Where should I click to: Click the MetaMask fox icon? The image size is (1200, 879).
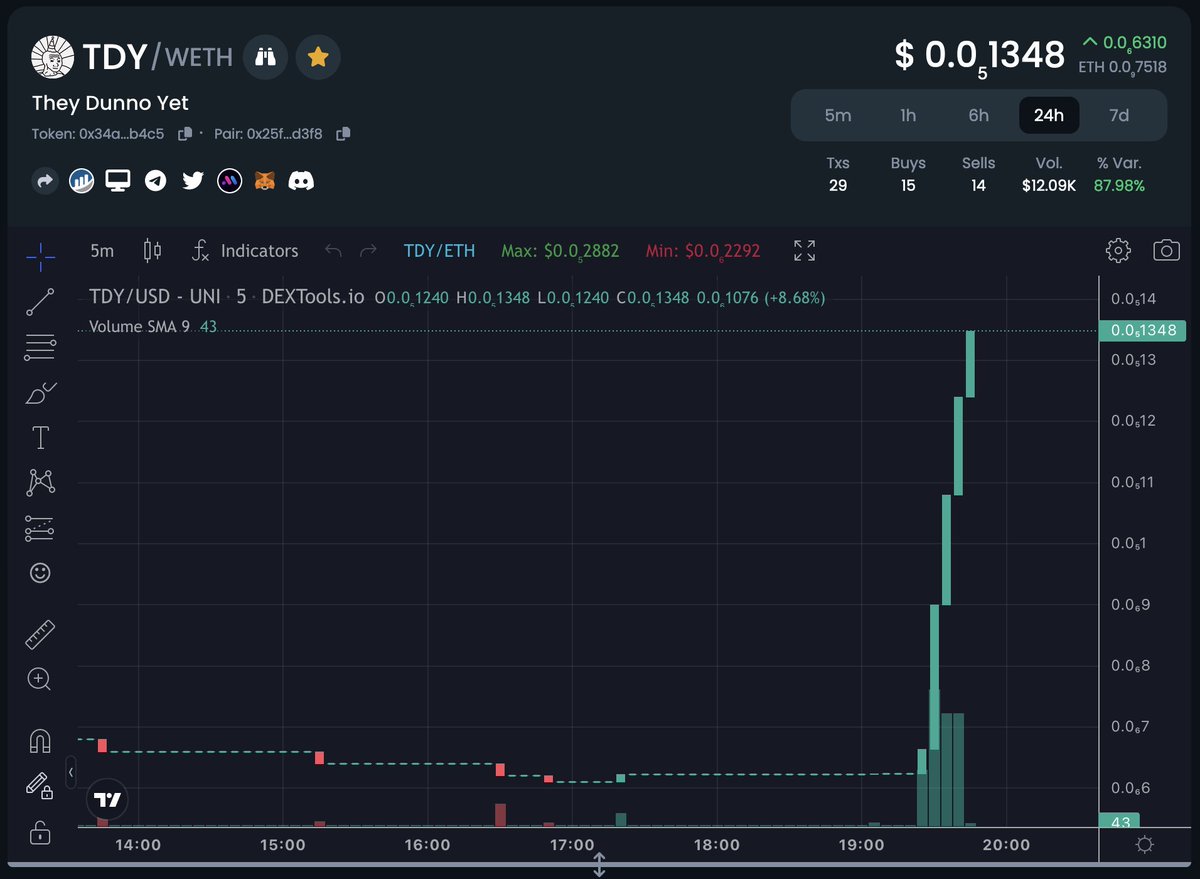(x=265, y=181)
